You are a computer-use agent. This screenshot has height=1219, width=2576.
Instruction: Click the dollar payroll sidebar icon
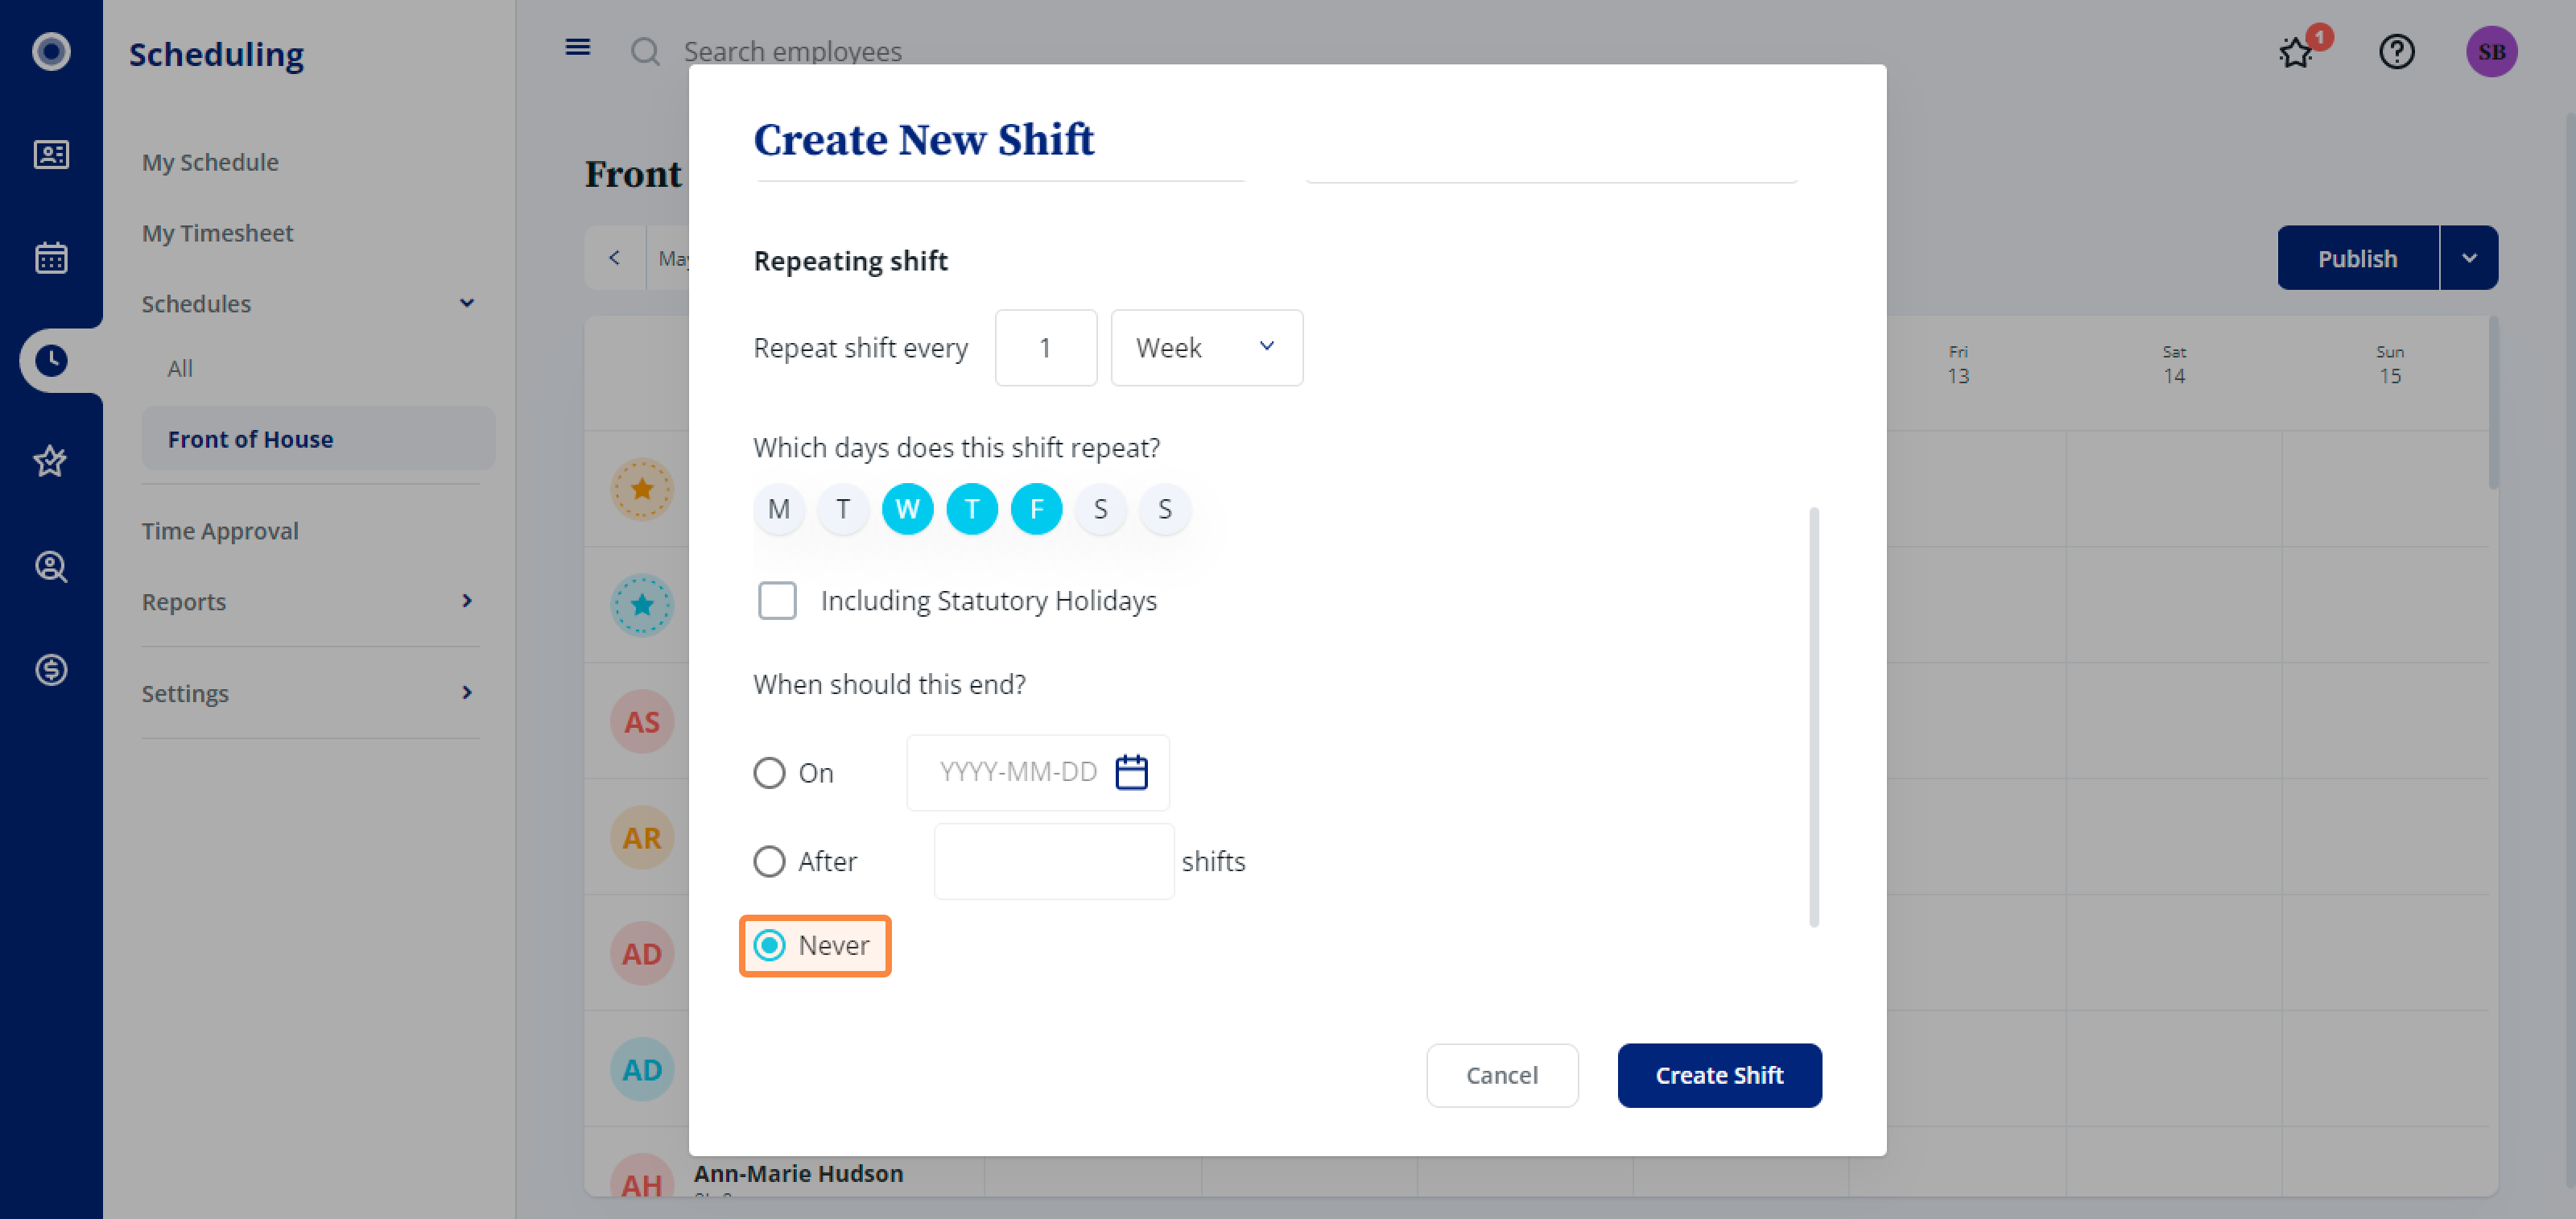[x=51, y=669]
